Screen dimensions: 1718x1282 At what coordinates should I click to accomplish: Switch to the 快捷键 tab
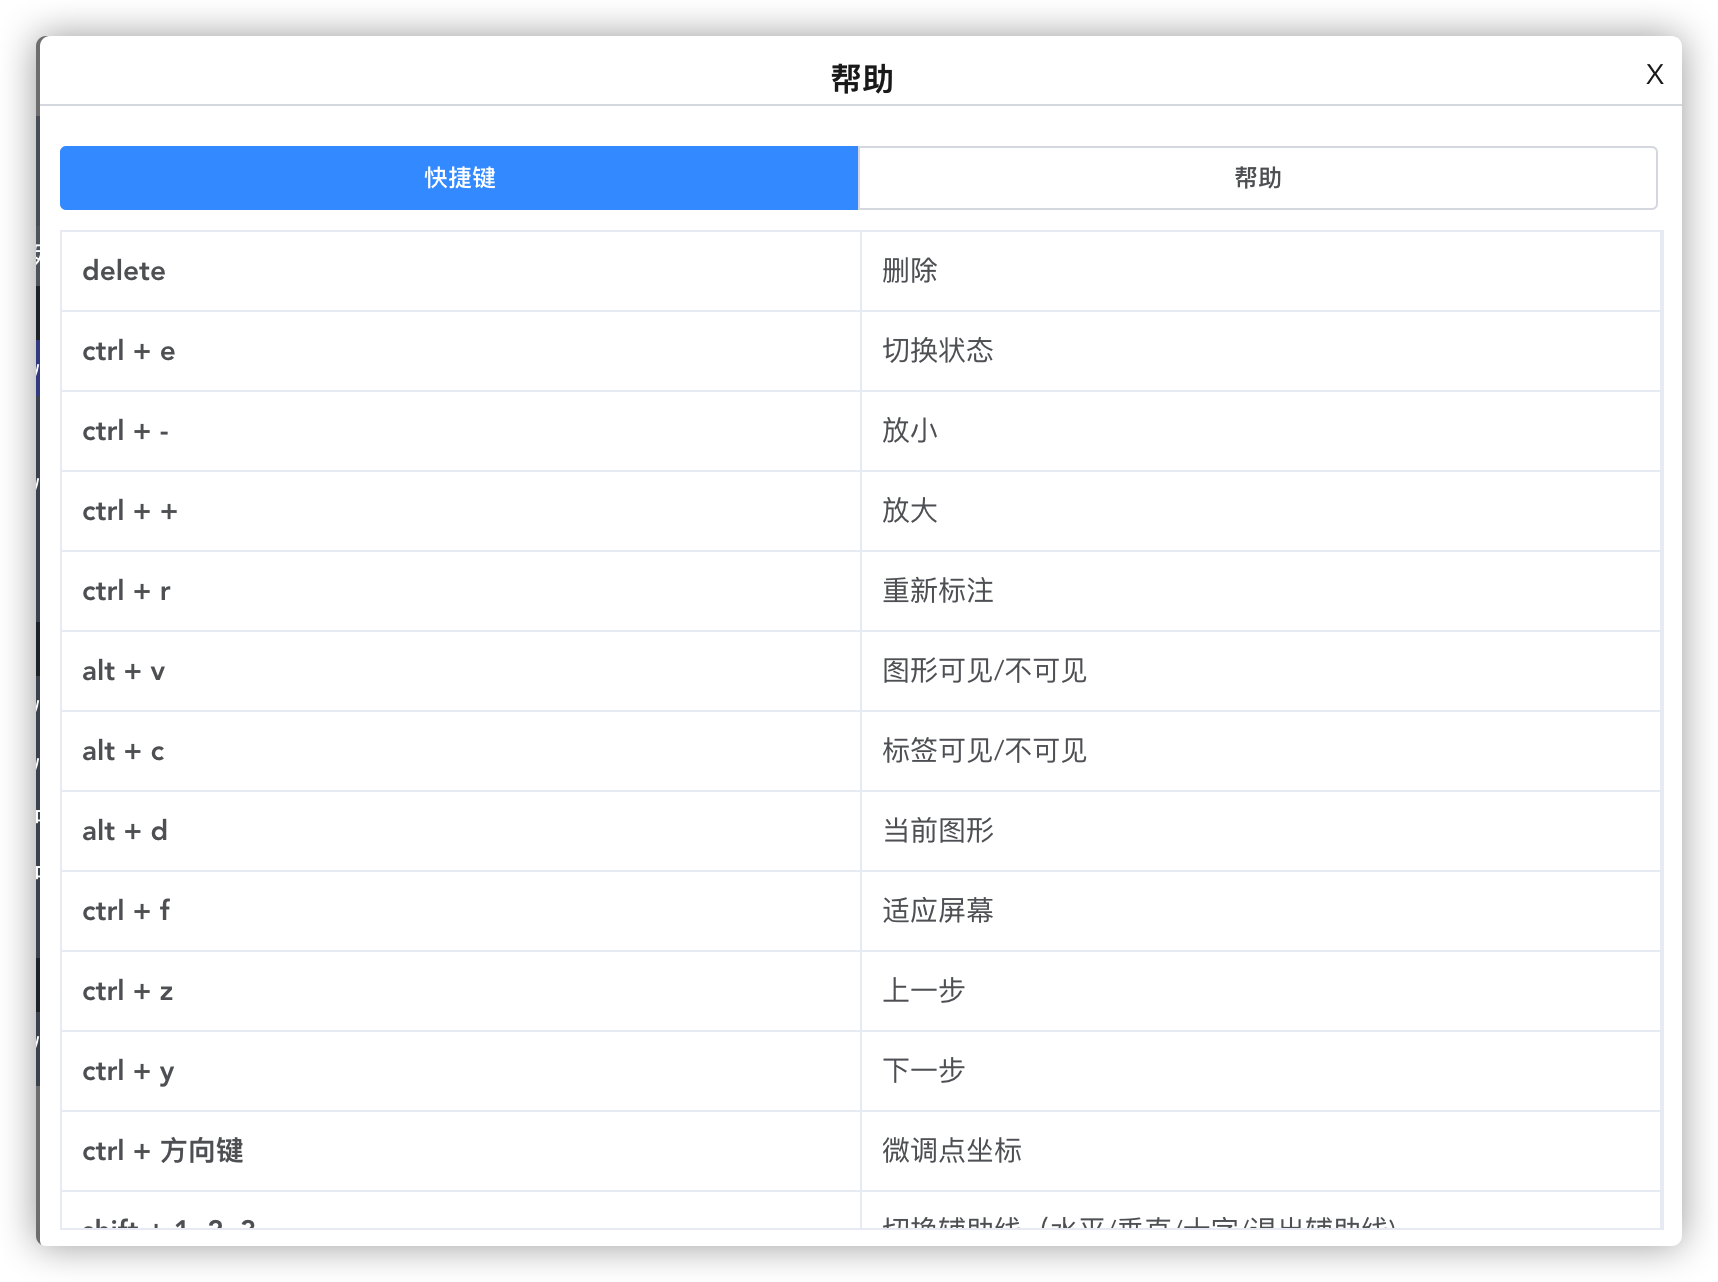pyautogui.click(x=459, y=178)
